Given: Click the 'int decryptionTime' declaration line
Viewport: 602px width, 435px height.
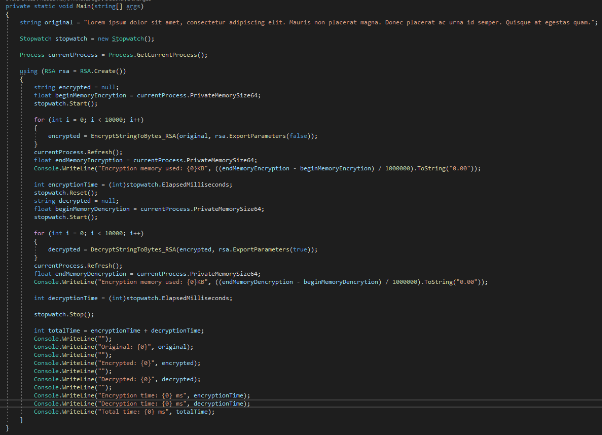Looking at the screenshot, I should 133,298.
